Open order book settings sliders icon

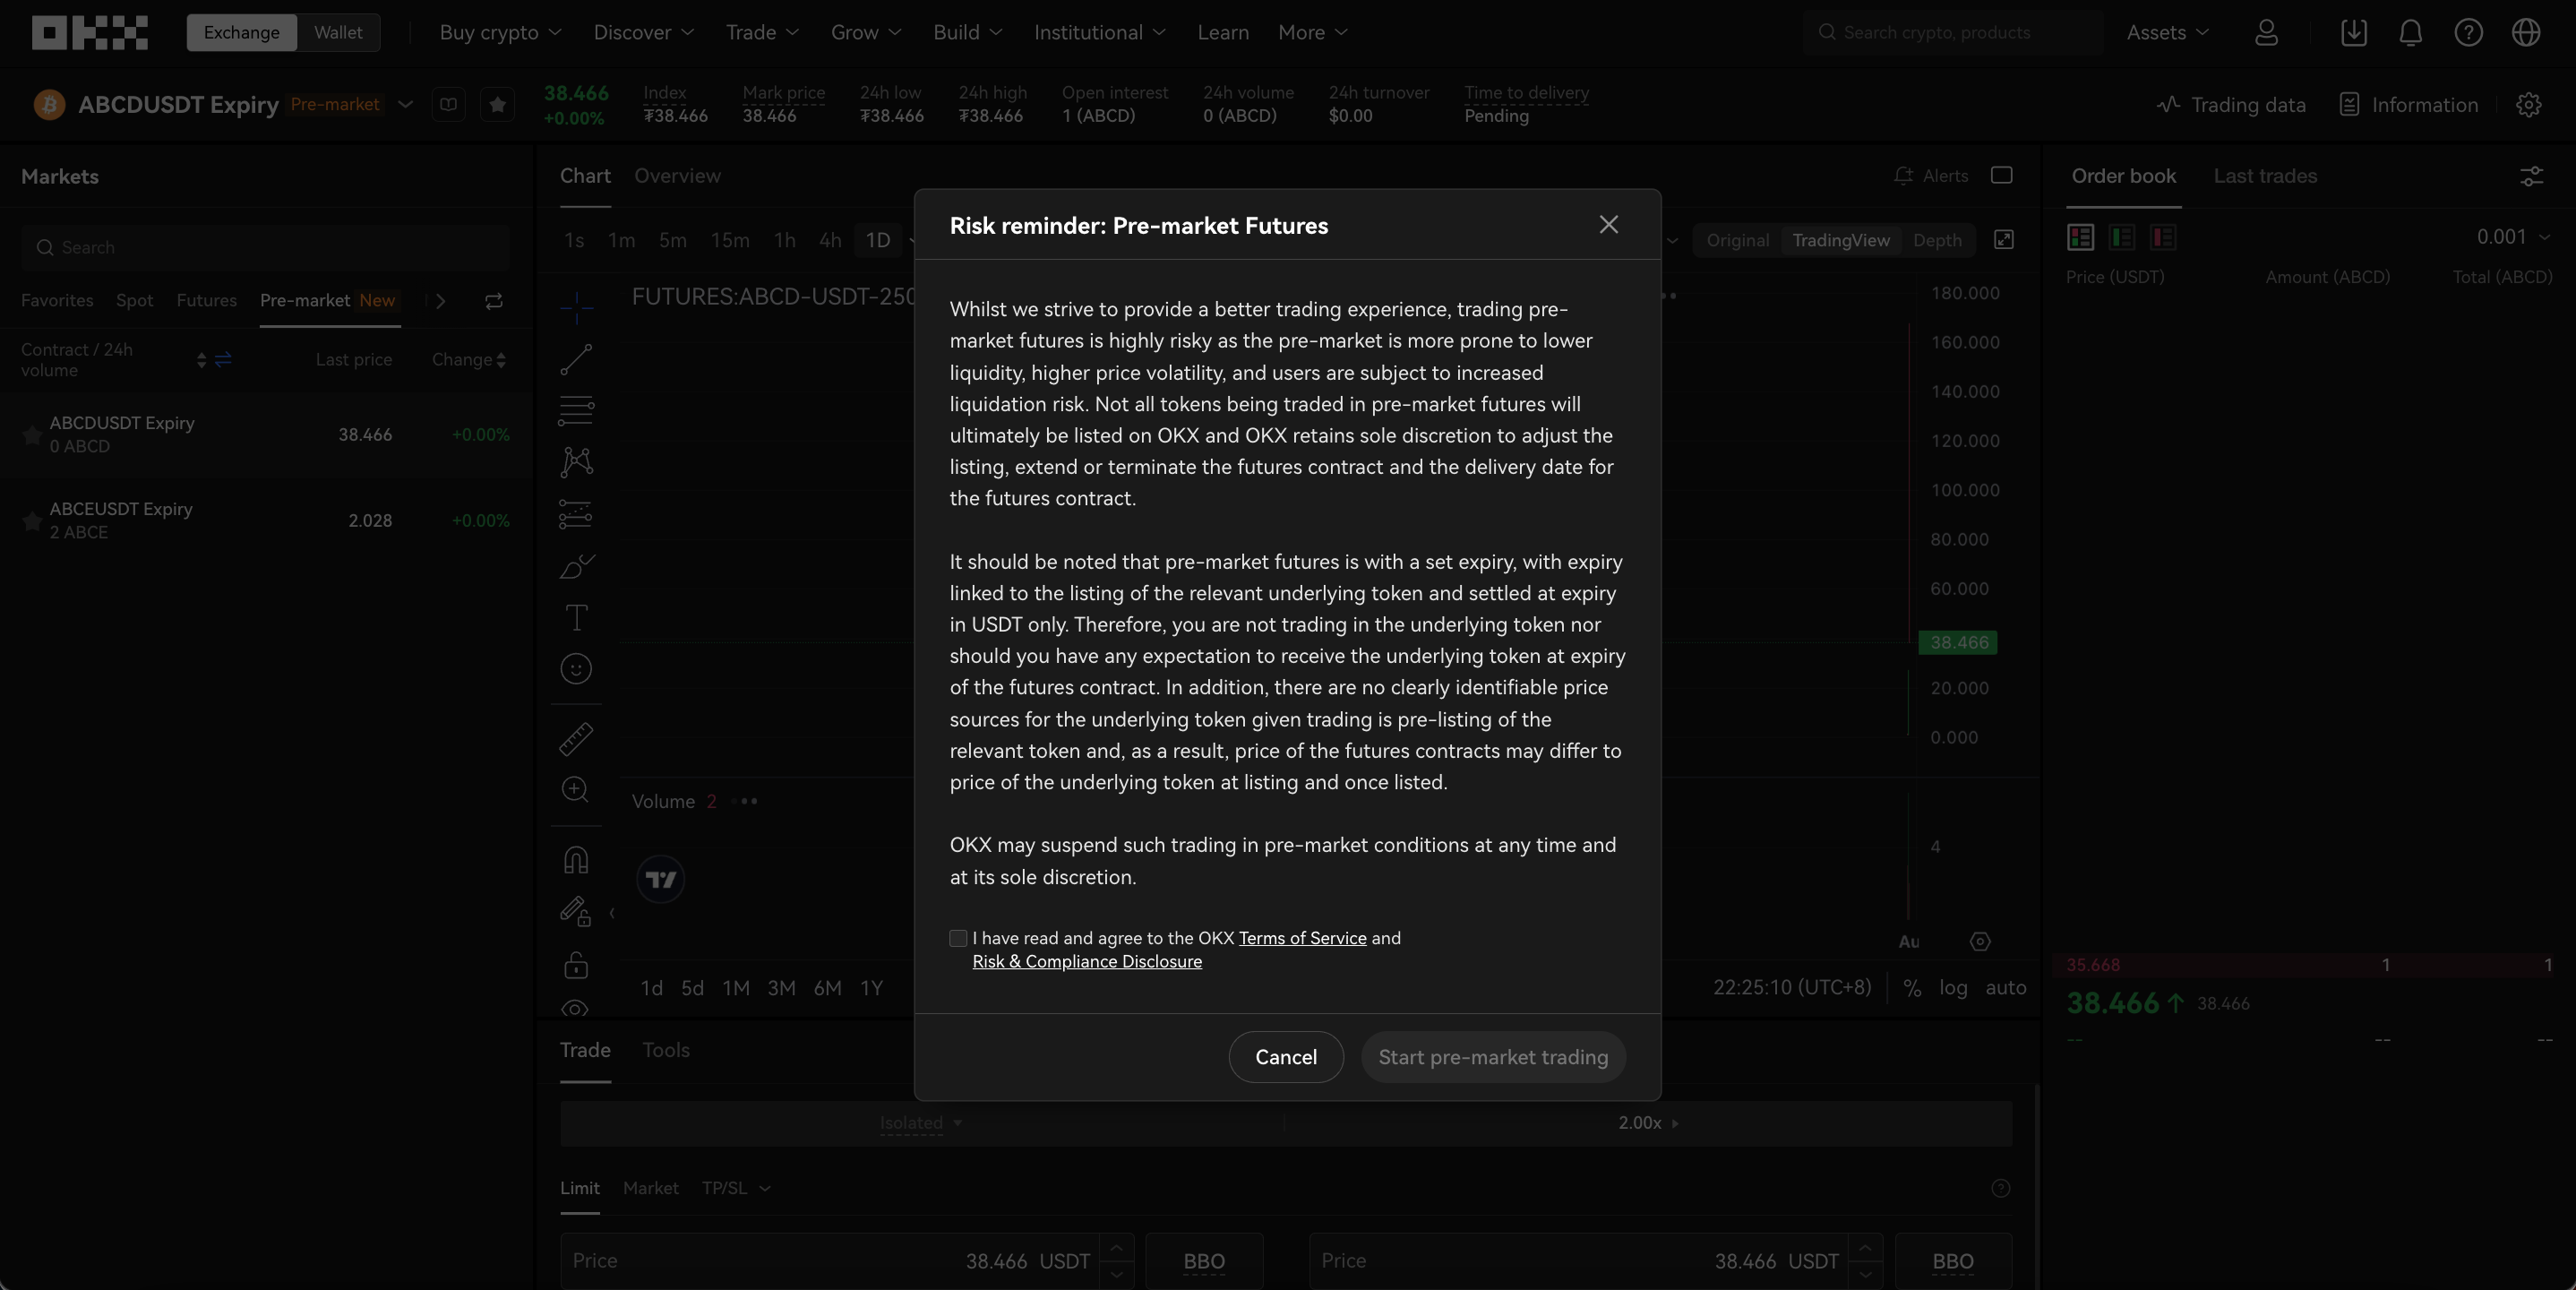tap(2531, 177)
